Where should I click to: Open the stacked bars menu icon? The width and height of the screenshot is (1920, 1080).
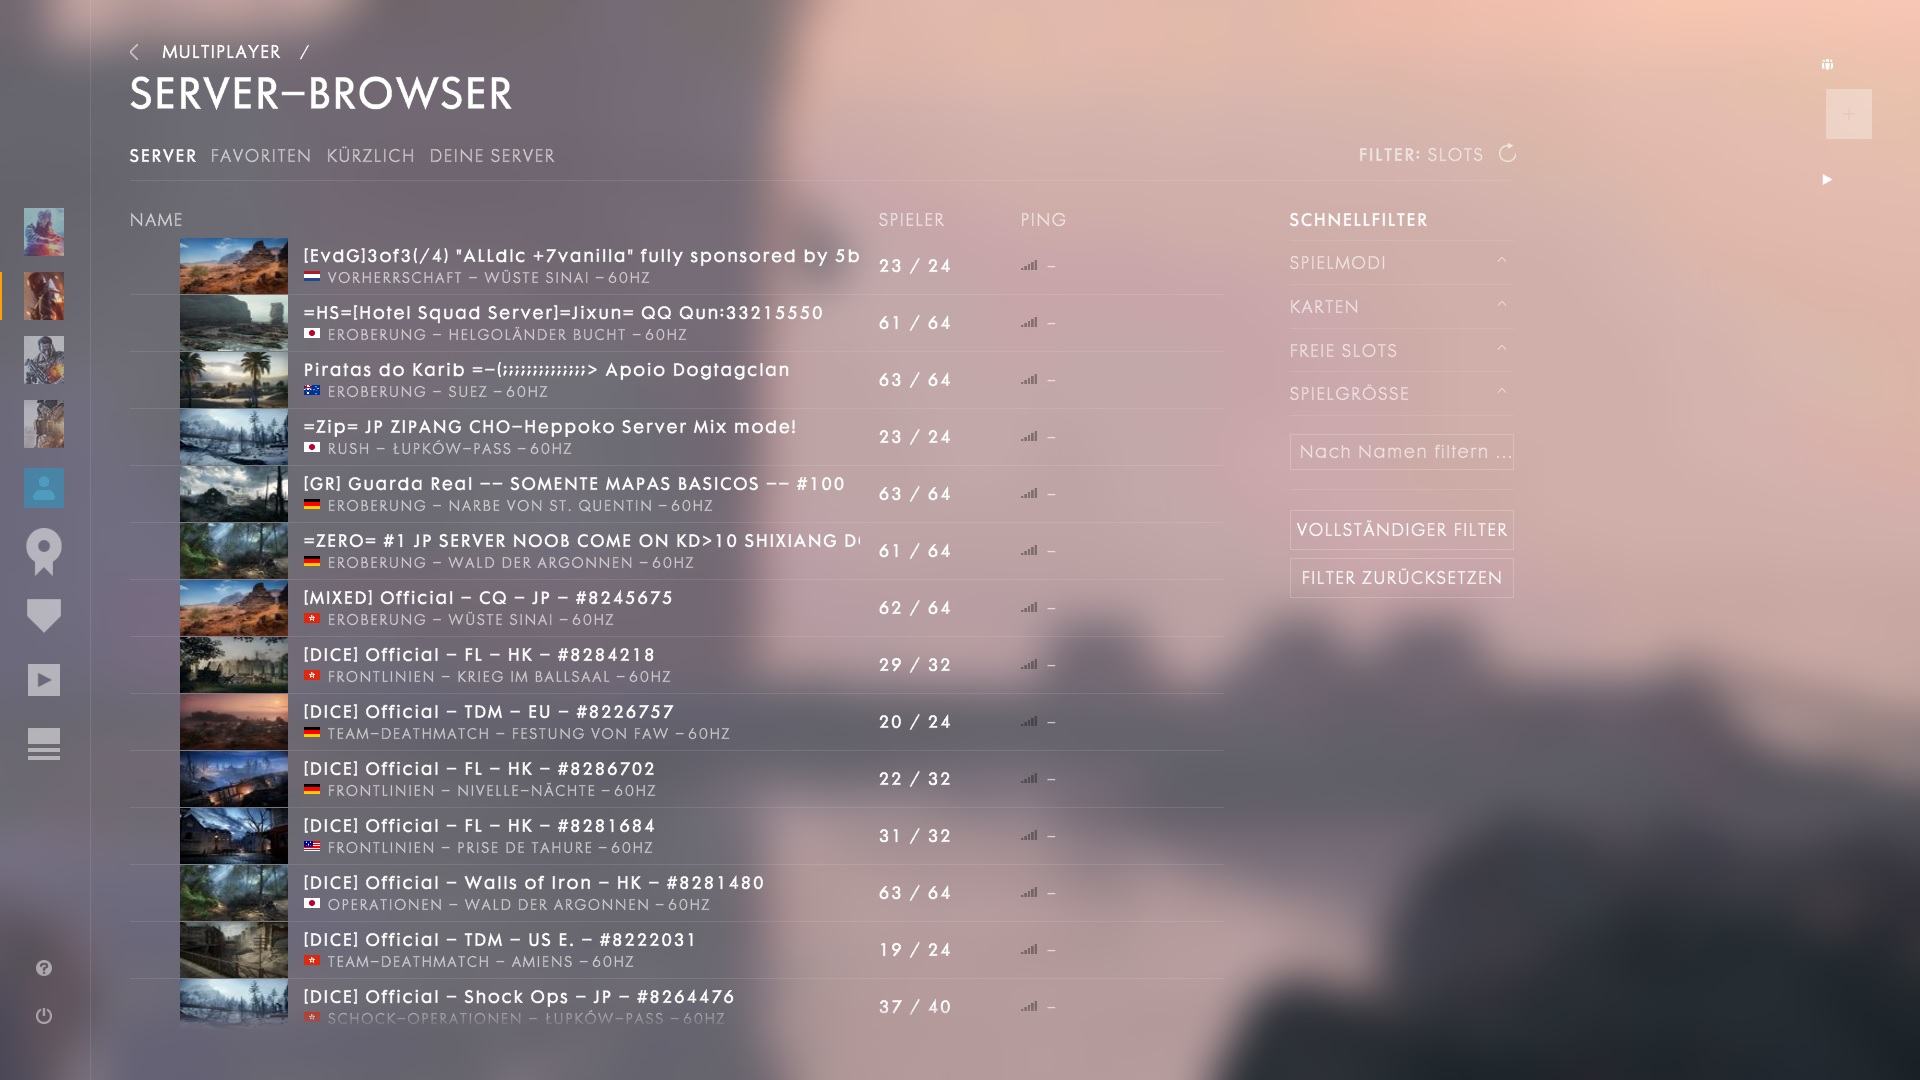click(44, 744)
